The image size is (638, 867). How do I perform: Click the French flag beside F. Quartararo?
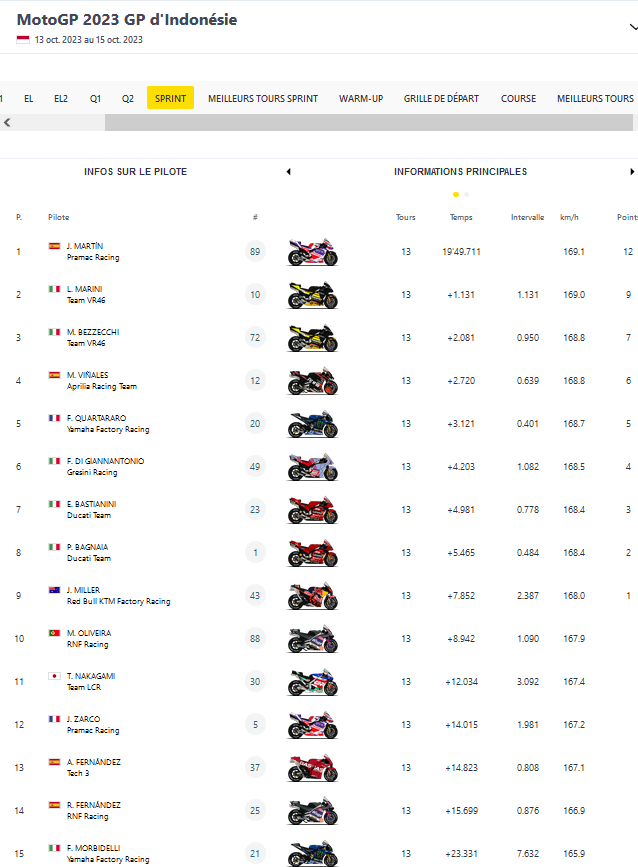pos(54,418)
